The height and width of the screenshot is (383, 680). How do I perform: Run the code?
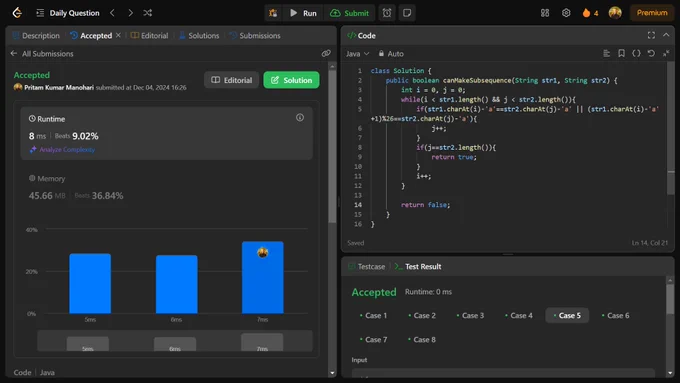point(304,13)
